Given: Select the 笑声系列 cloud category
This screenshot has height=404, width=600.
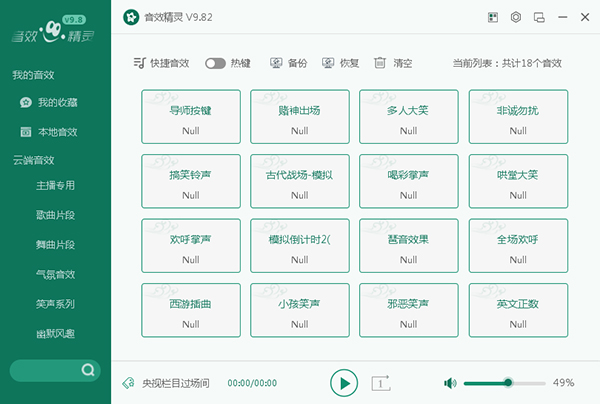Looking at the screenshot, I should point(56,303).
